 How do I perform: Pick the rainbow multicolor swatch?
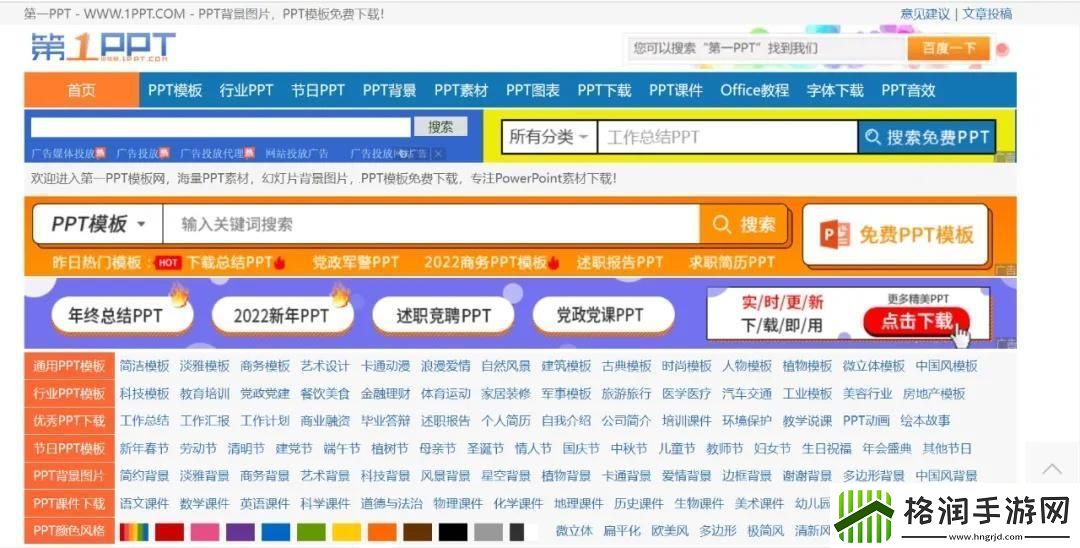point(134,531)
